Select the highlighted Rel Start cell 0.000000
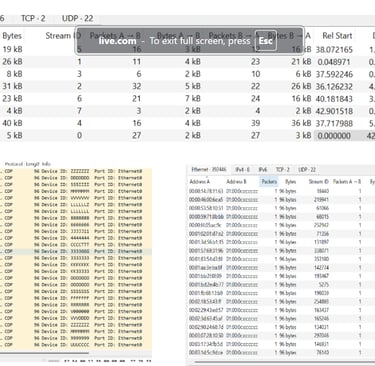The image size is (375, 366). [334, 136]
